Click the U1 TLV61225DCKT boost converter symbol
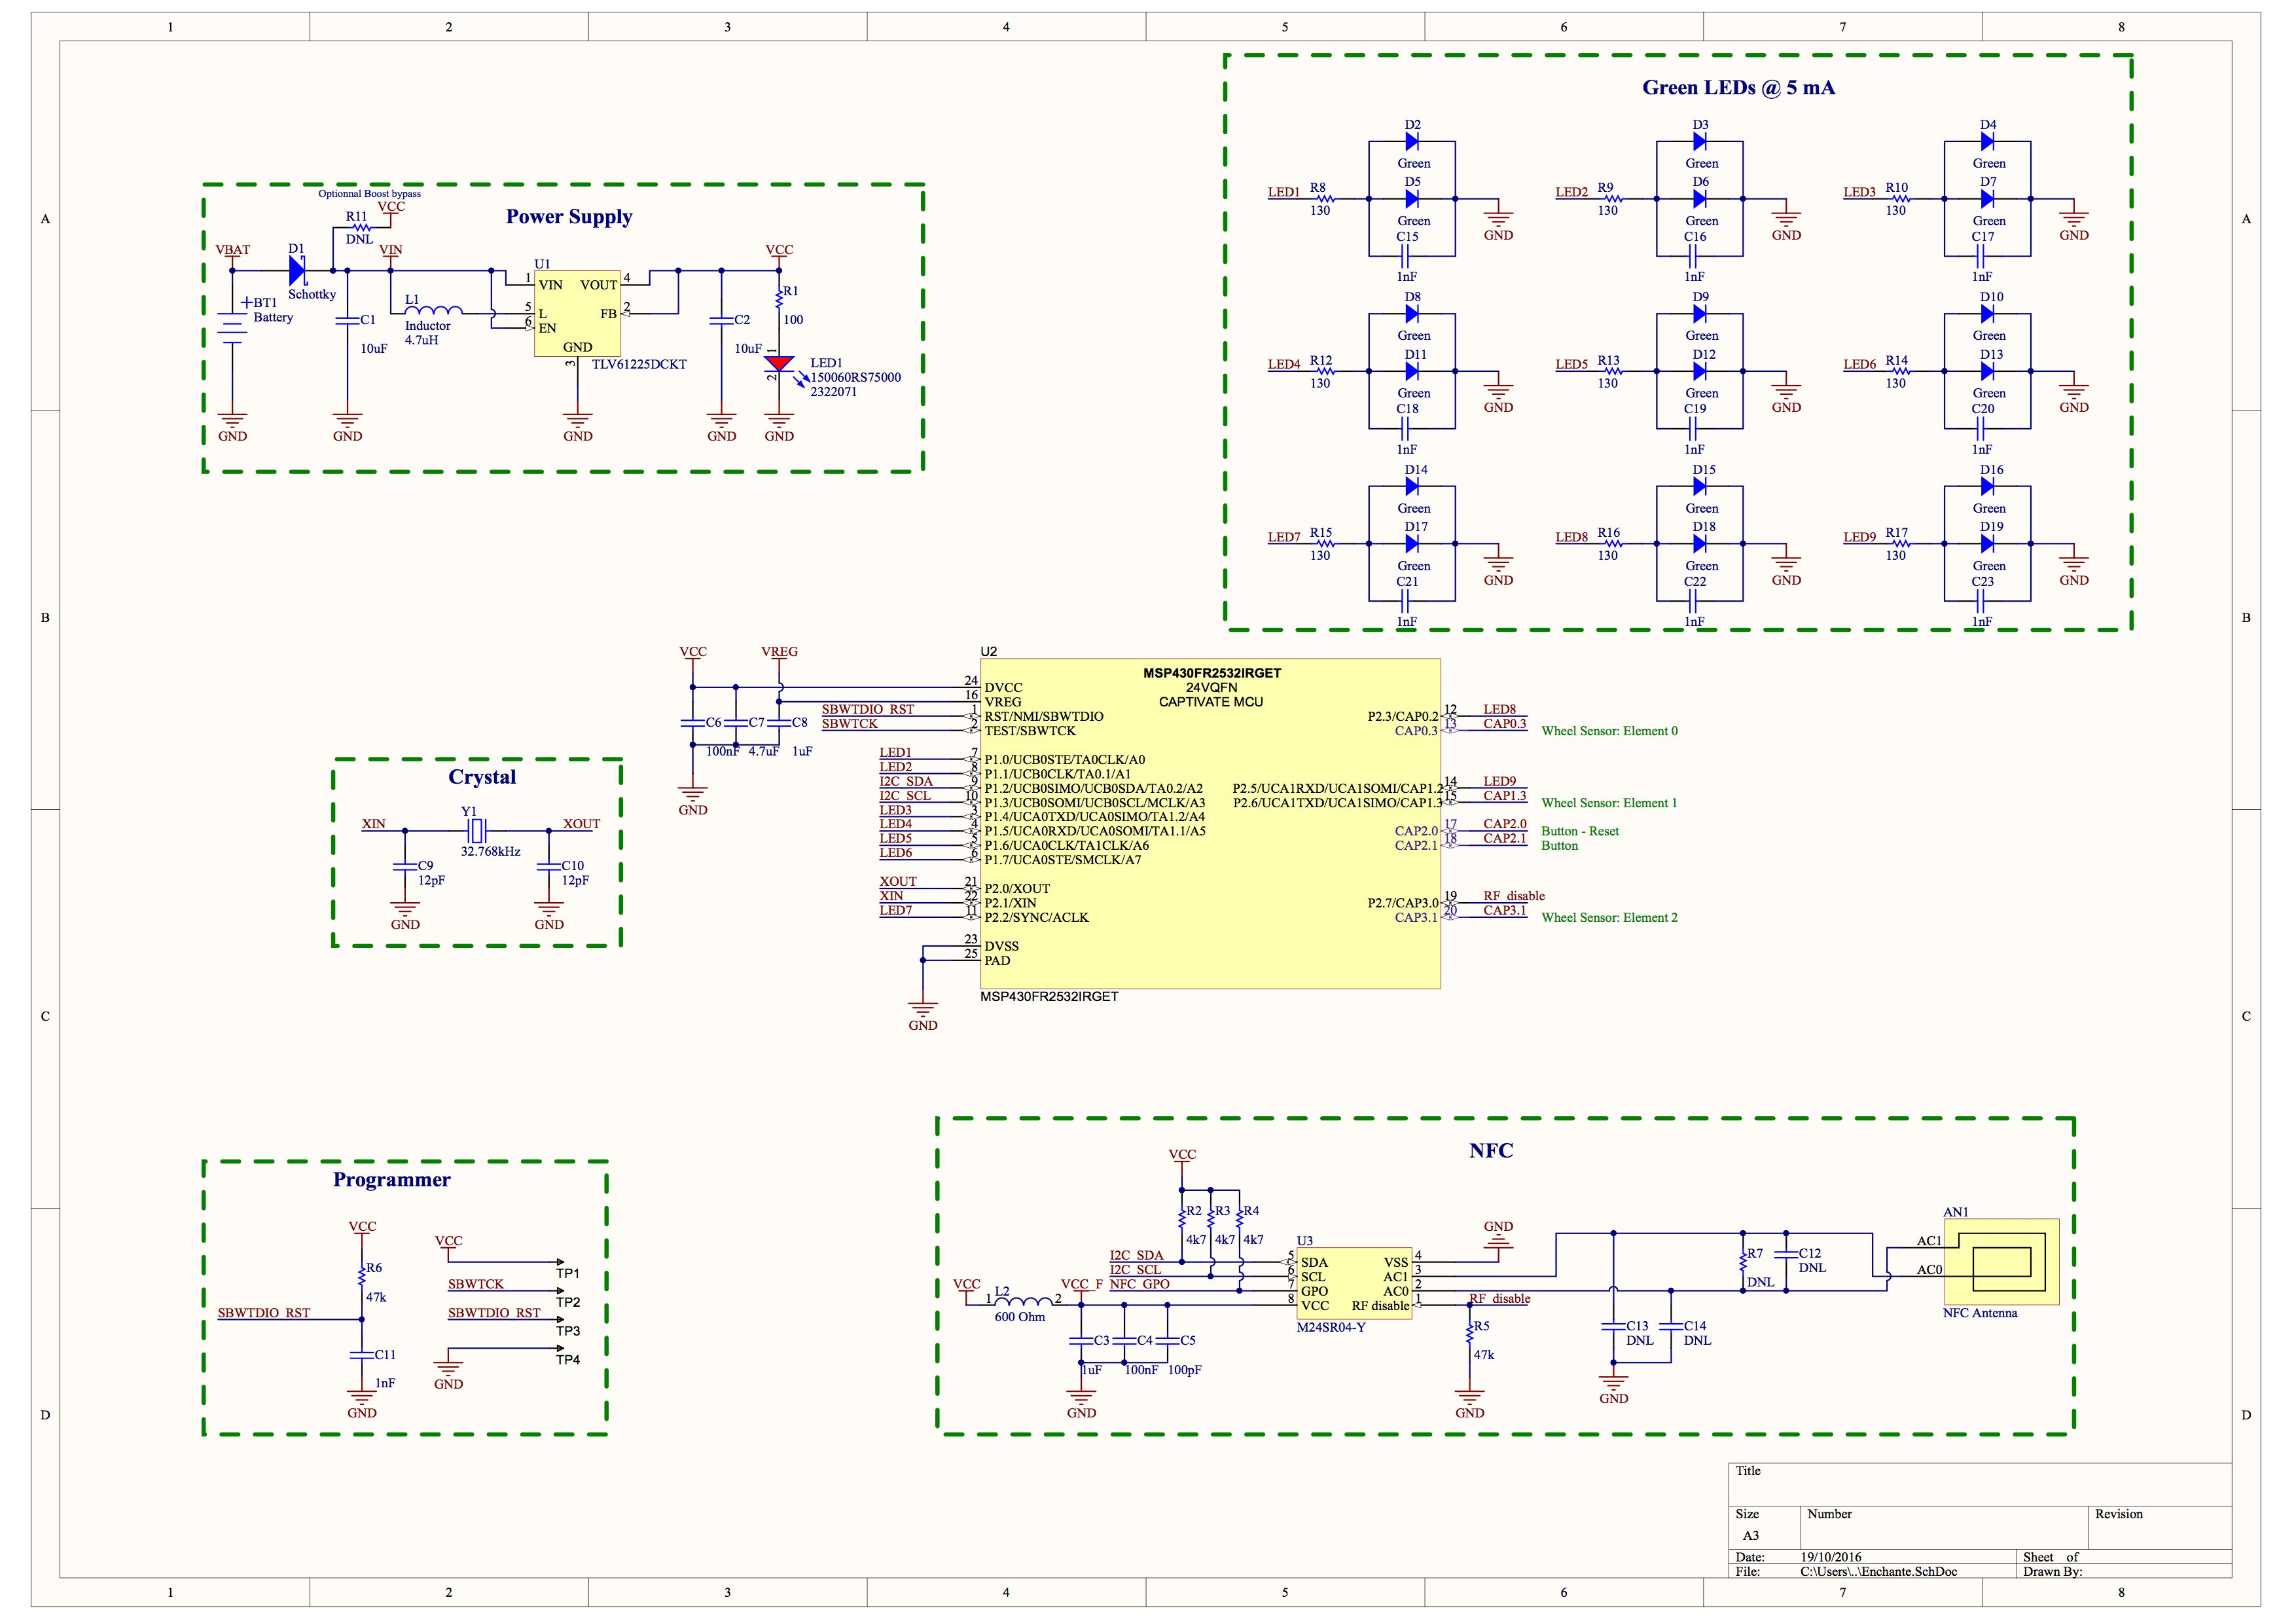The height and width of the screenshot is (1623, 2296). click(x=577, y=313)
